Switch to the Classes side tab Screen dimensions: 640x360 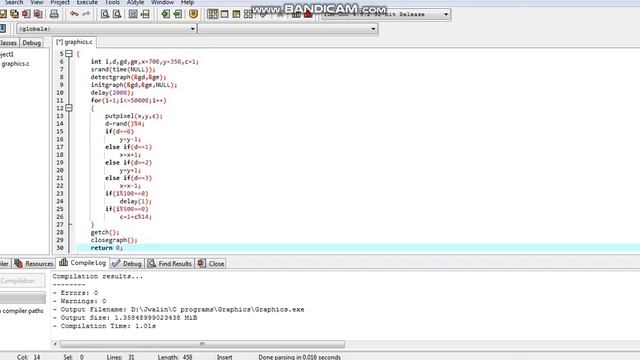[9, 43]
